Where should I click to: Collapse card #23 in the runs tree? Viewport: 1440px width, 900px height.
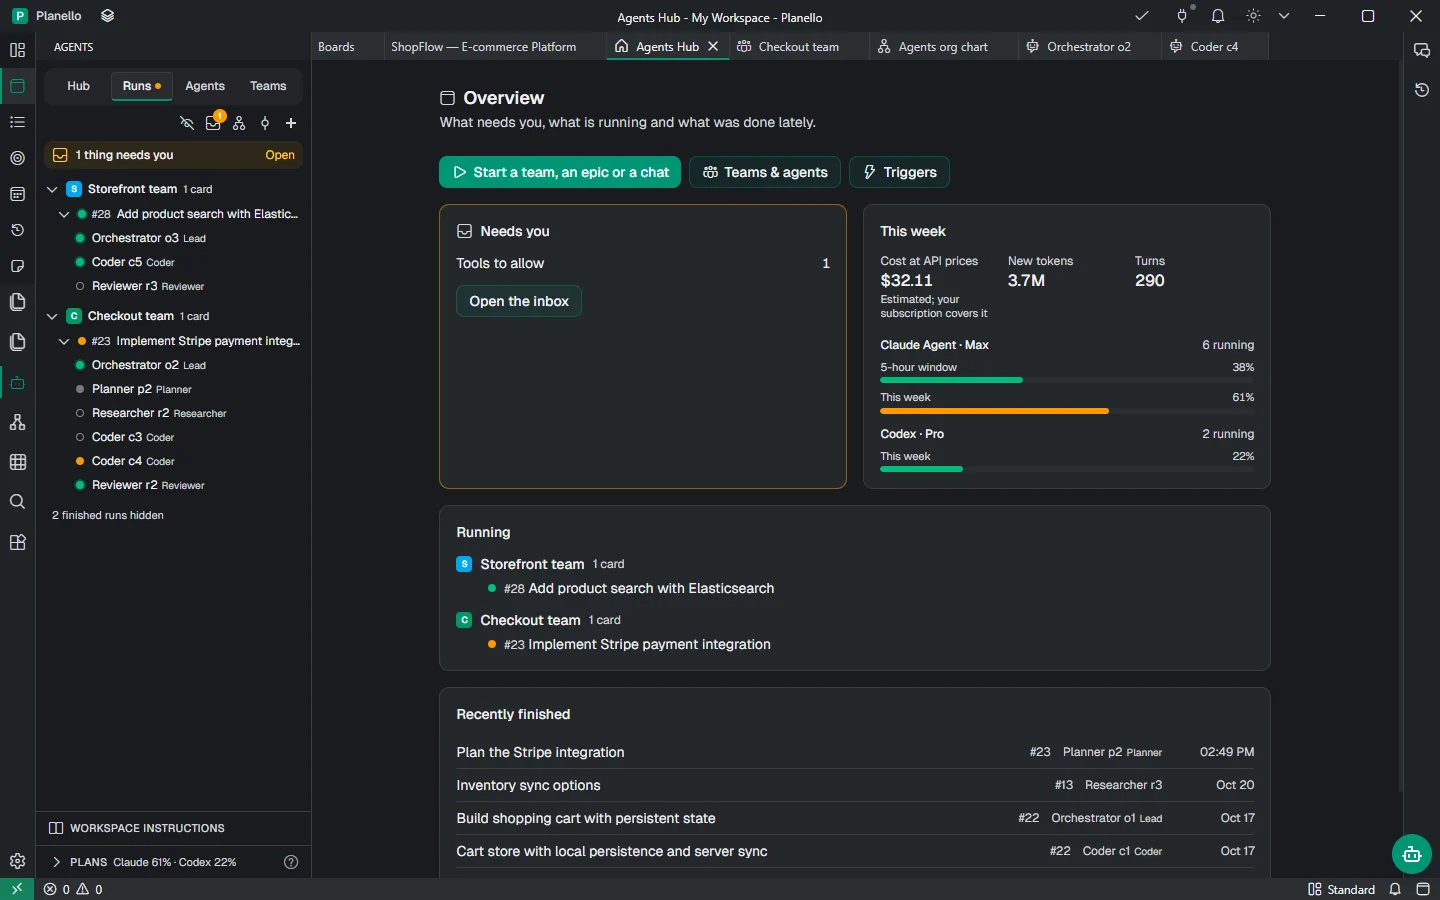pos(64,341)
